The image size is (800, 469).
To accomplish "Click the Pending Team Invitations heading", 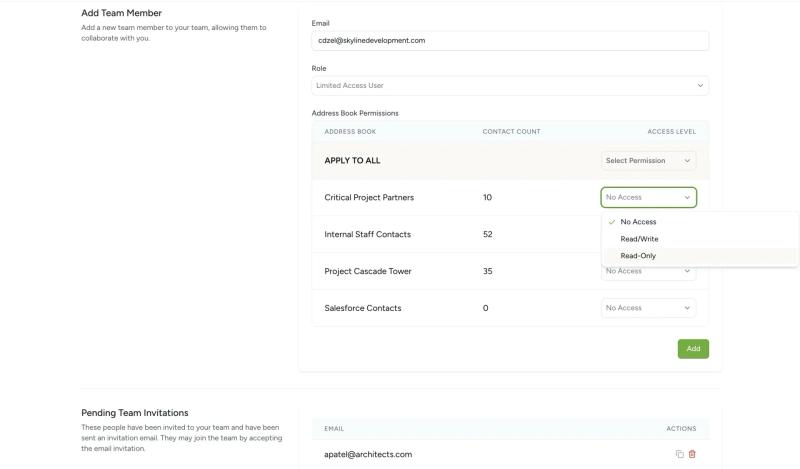I will click(135, 413).
